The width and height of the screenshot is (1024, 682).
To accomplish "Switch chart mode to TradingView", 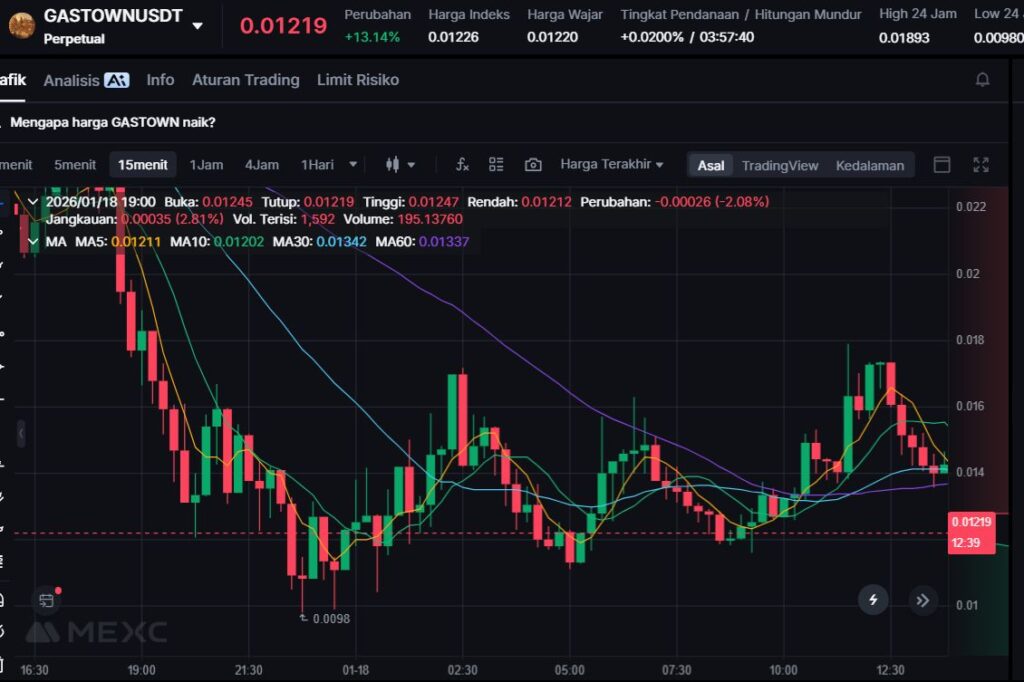I will point(779,166).
